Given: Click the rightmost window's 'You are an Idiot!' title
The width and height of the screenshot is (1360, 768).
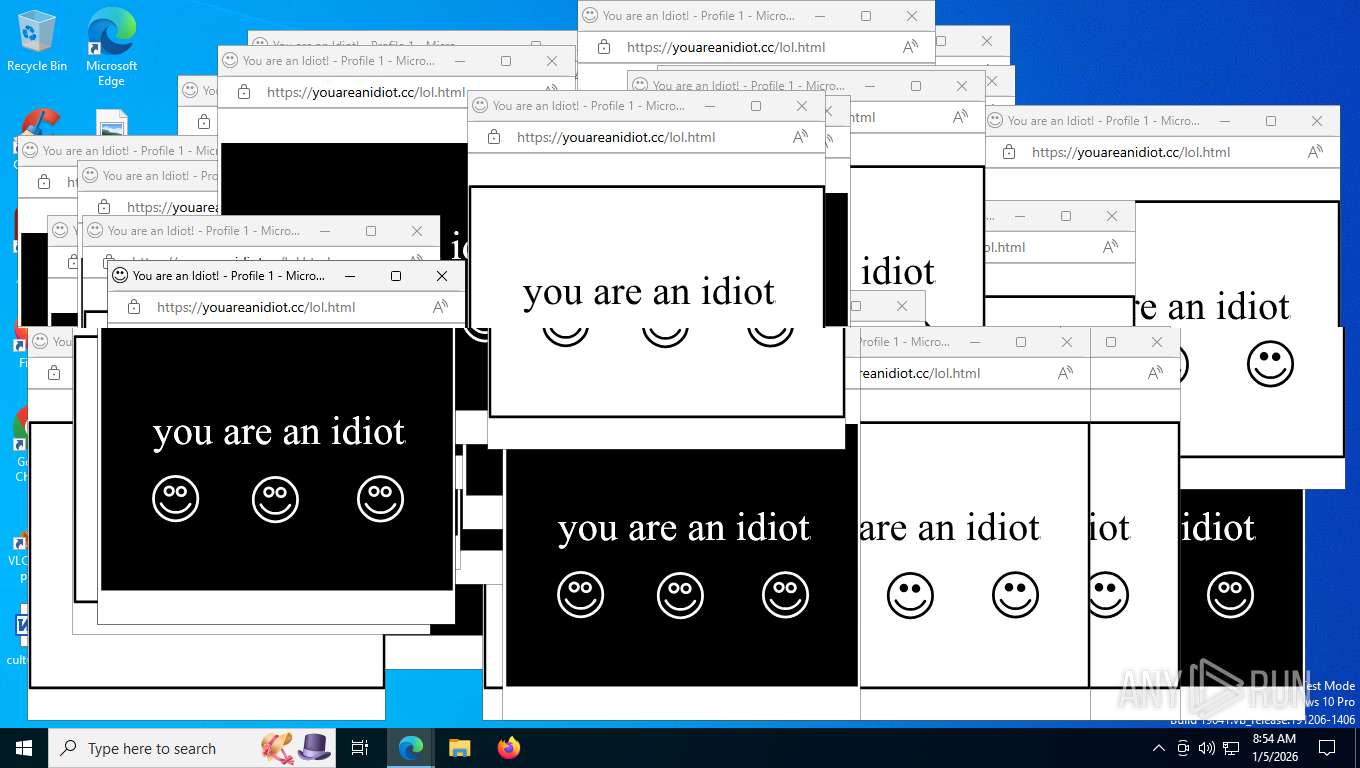Looking at the screenshot, I should pos(1051,120).
